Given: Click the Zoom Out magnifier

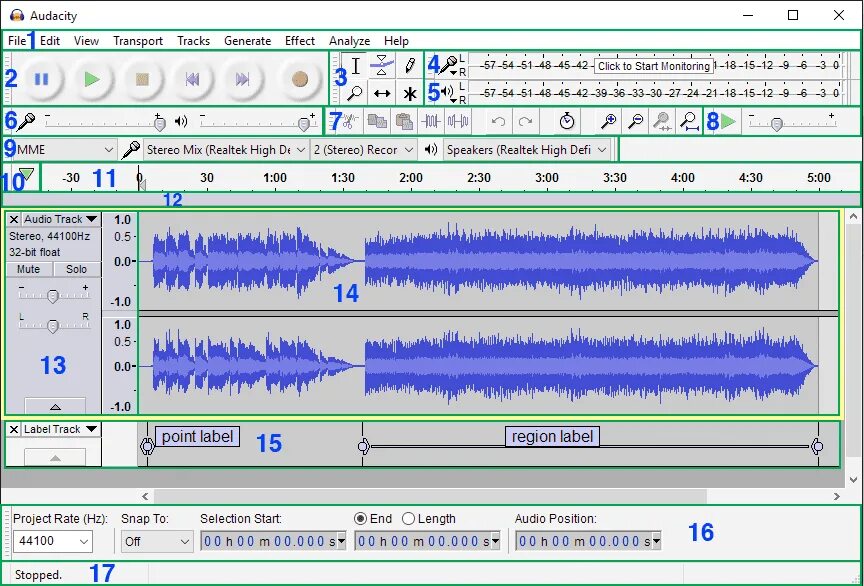Looking at the screenshot, I should (x=635, y=121).
